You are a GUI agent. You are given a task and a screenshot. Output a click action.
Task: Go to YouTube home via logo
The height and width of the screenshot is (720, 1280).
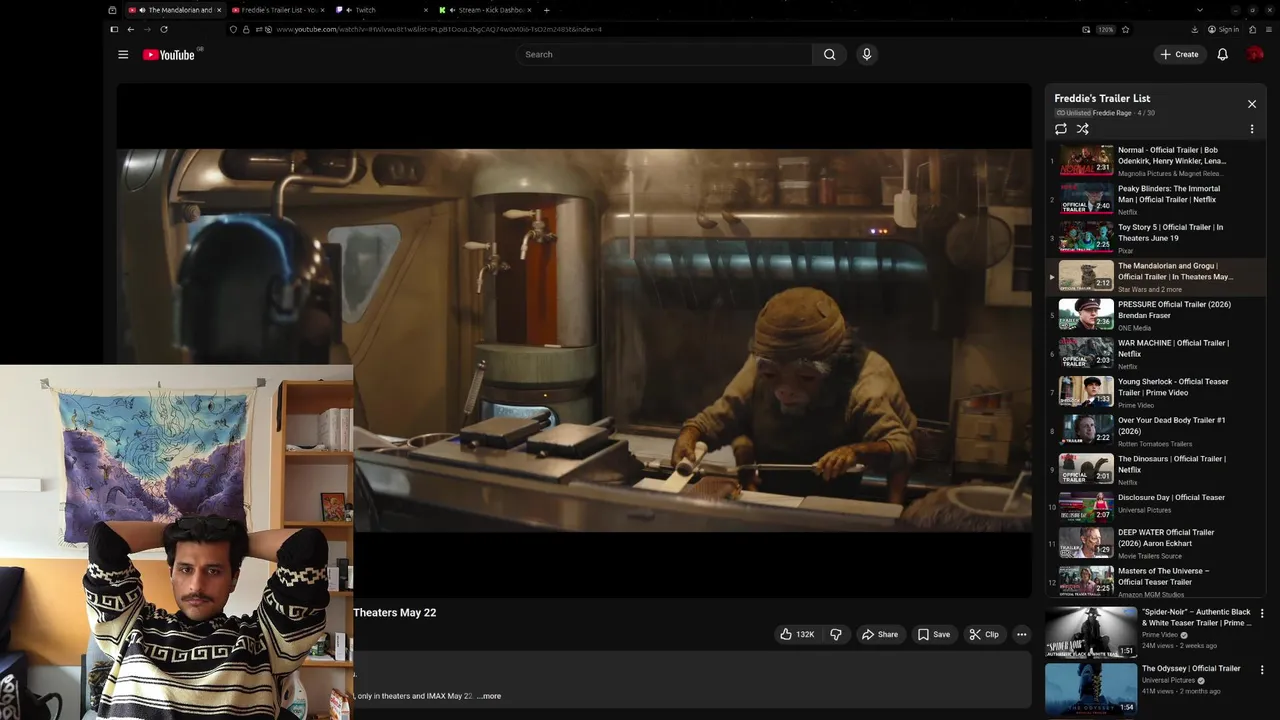[171, 55]
